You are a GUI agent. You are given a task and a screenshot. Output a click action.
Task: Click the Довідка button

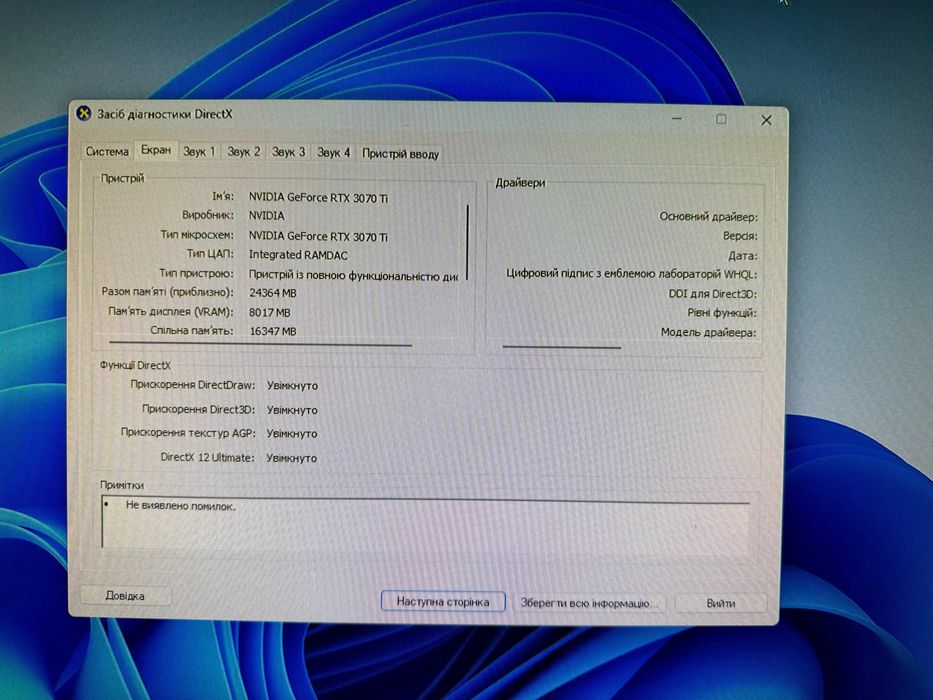[x=125, y=596]
